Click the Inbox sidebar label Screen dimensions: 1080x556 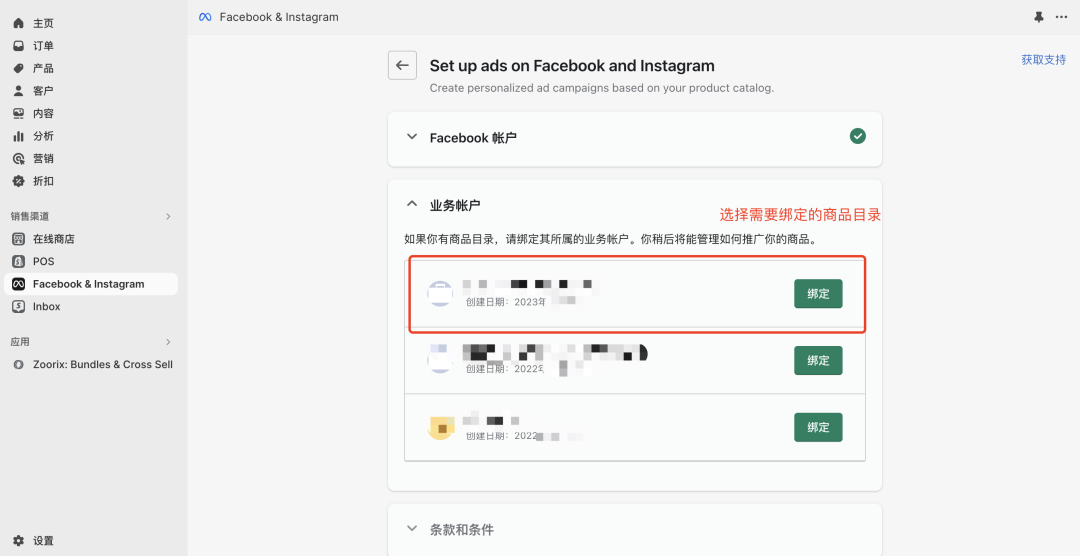click(47, 307)
